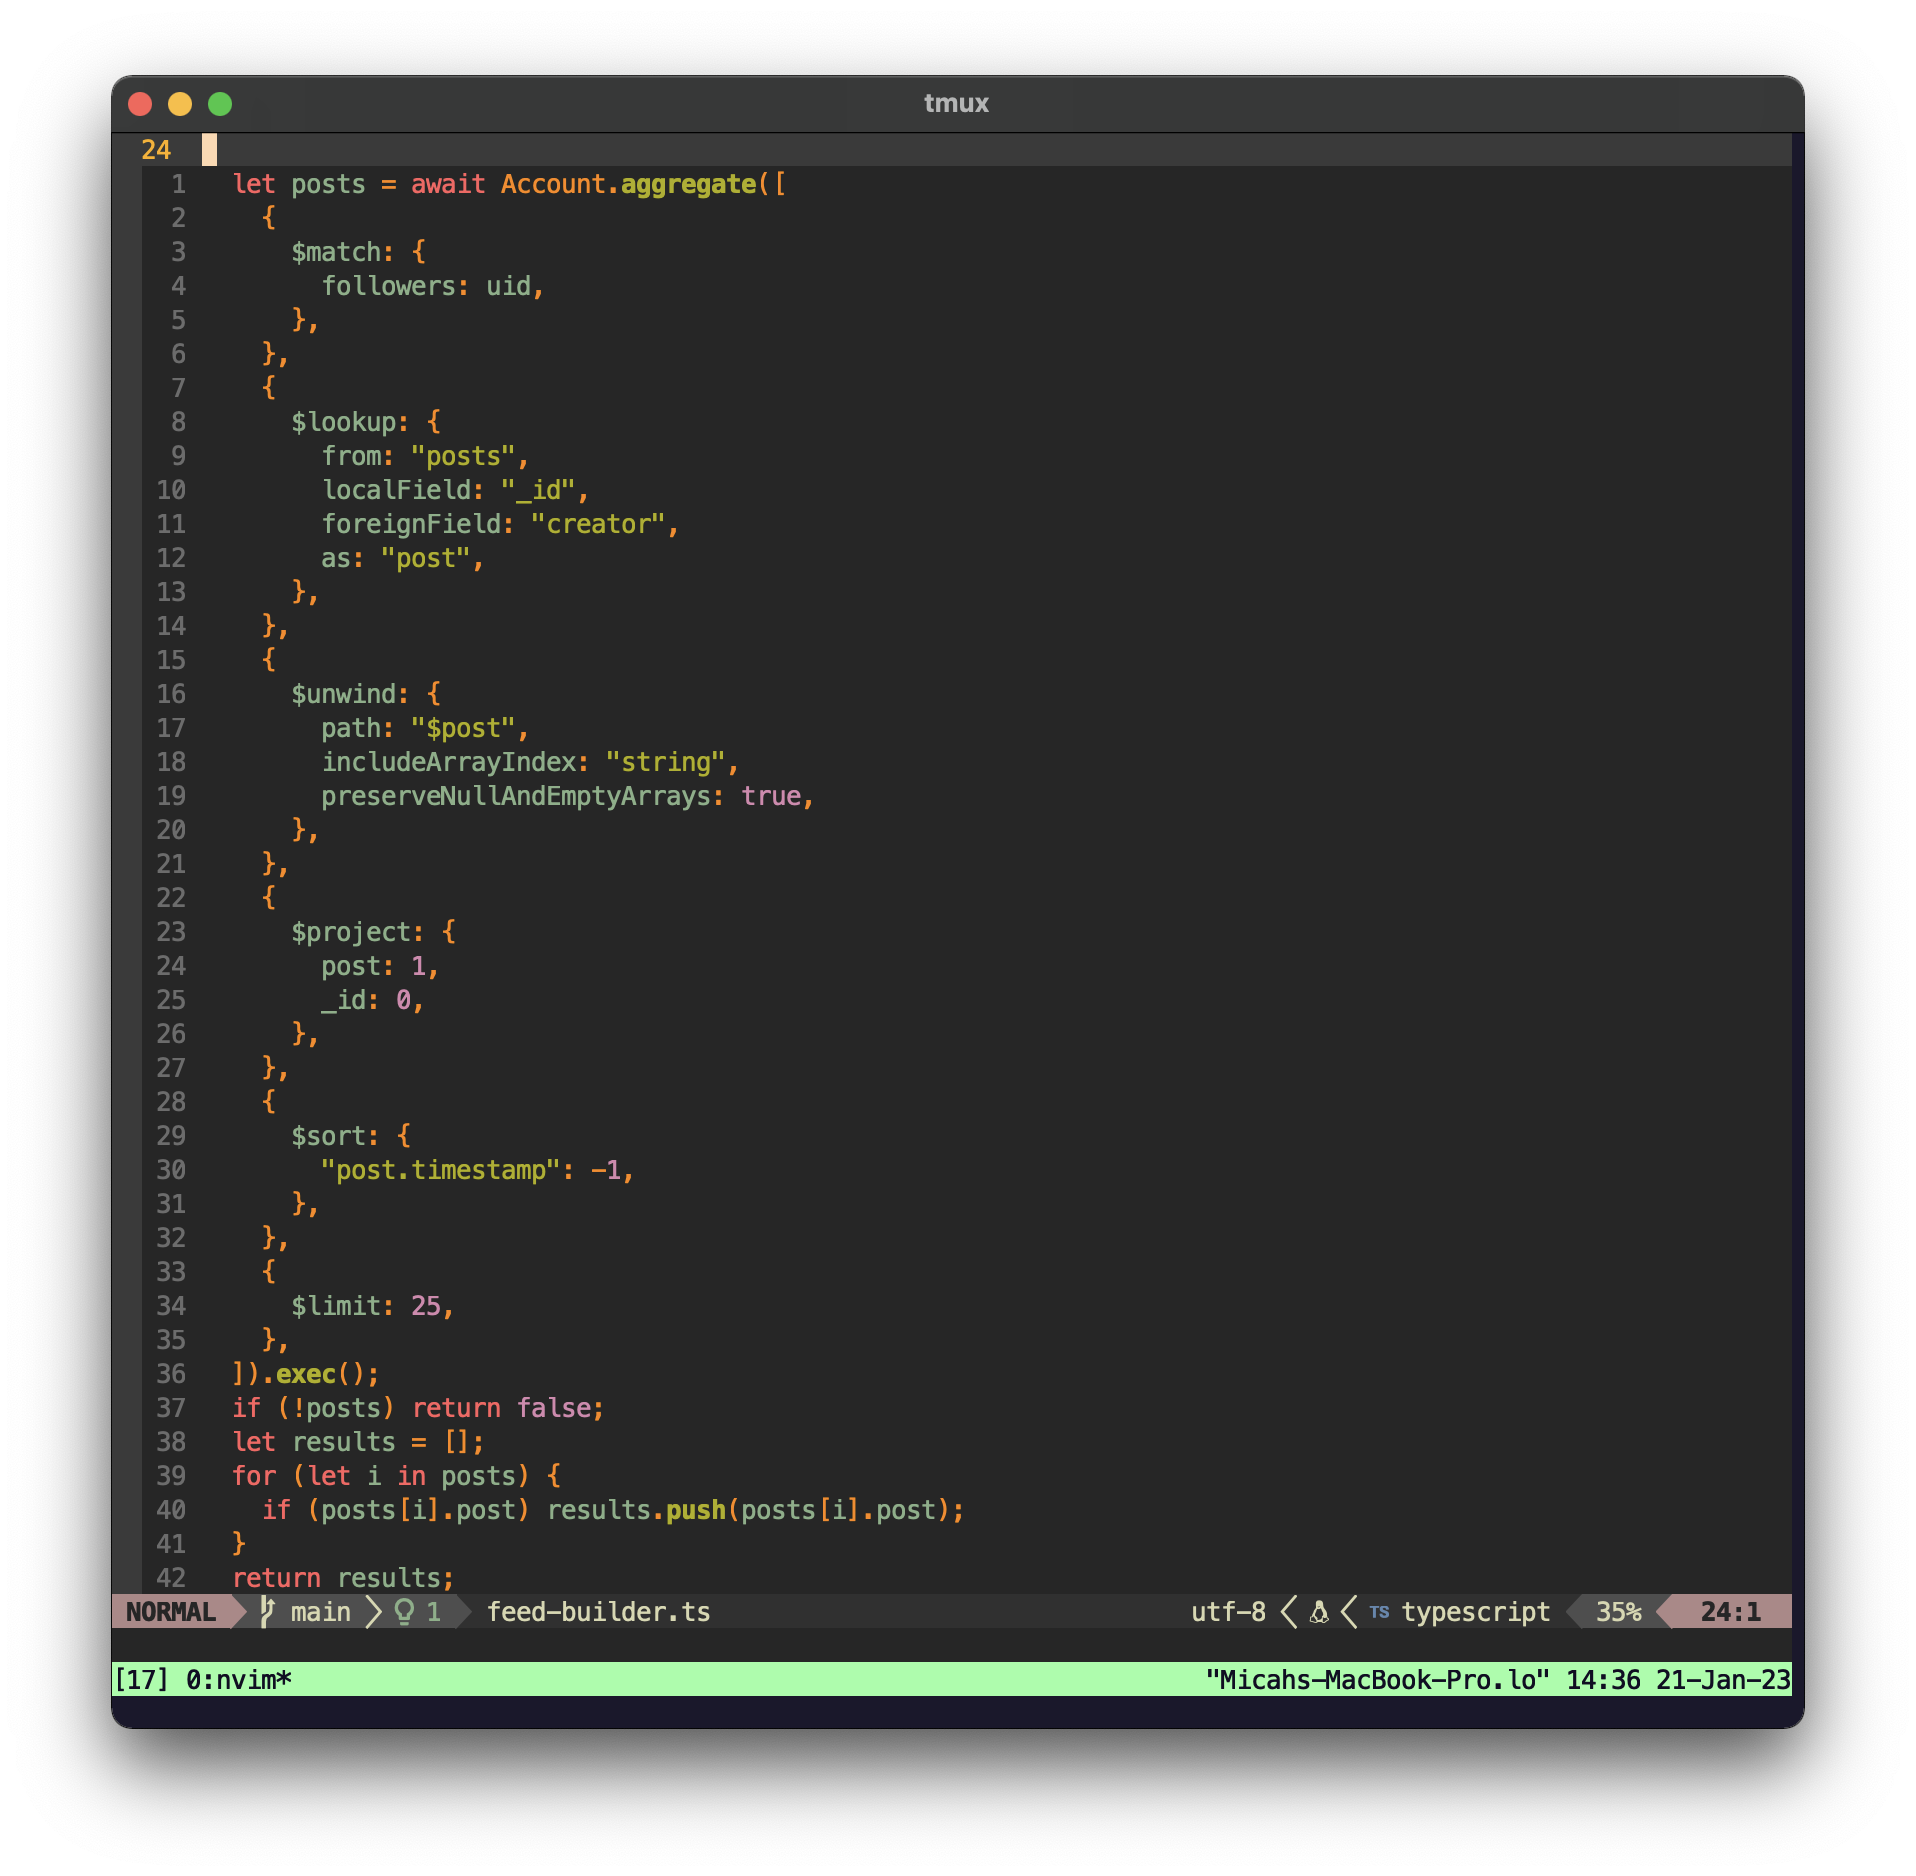Click the TS TypeScript filetype icon

coord(1379,1611)
